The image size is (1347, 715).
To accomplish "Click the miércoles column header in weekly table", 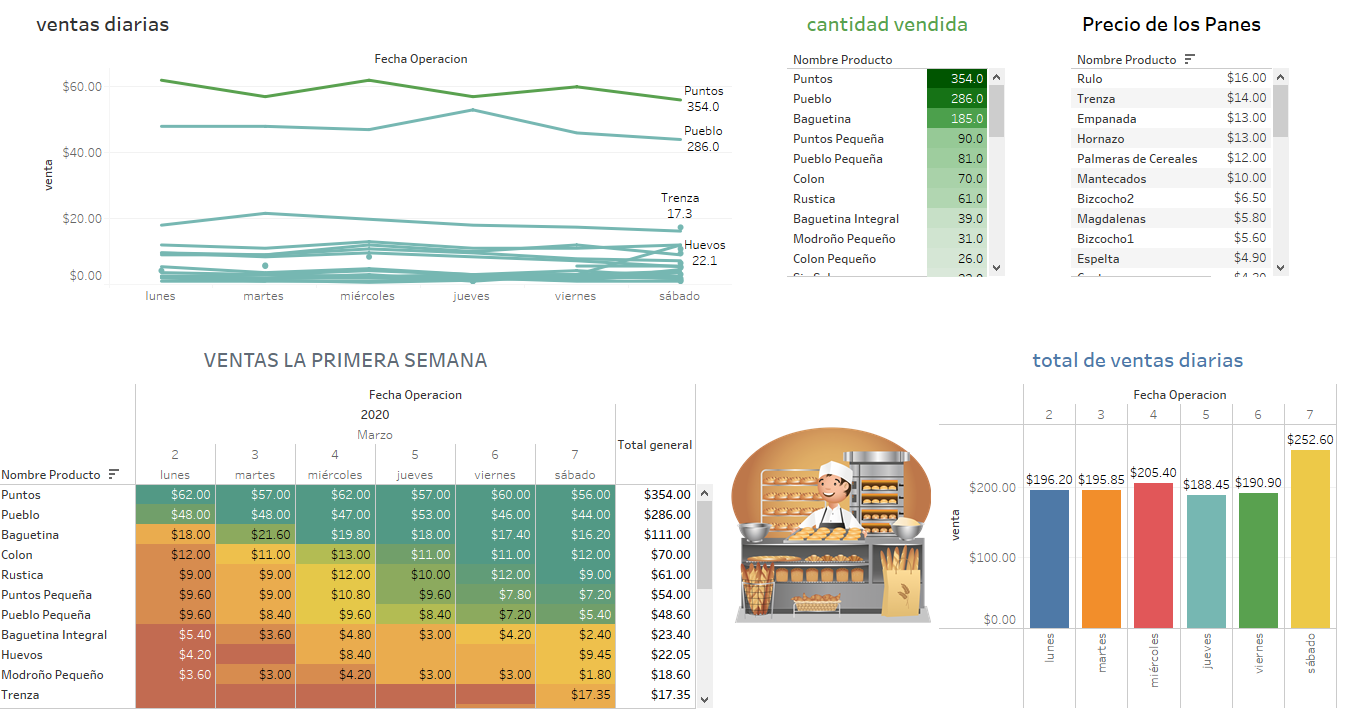I will click(x=335, y=475).
